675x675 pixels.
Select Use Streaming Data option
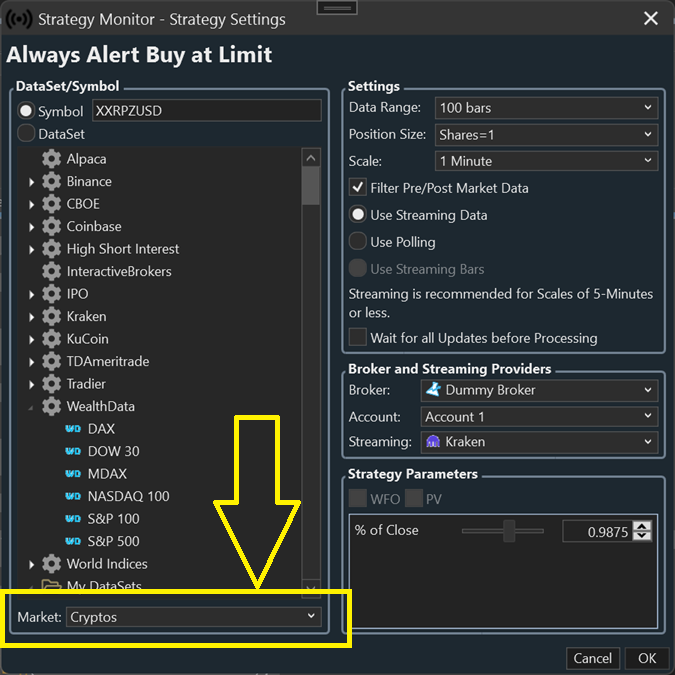(x=358, y=214)
